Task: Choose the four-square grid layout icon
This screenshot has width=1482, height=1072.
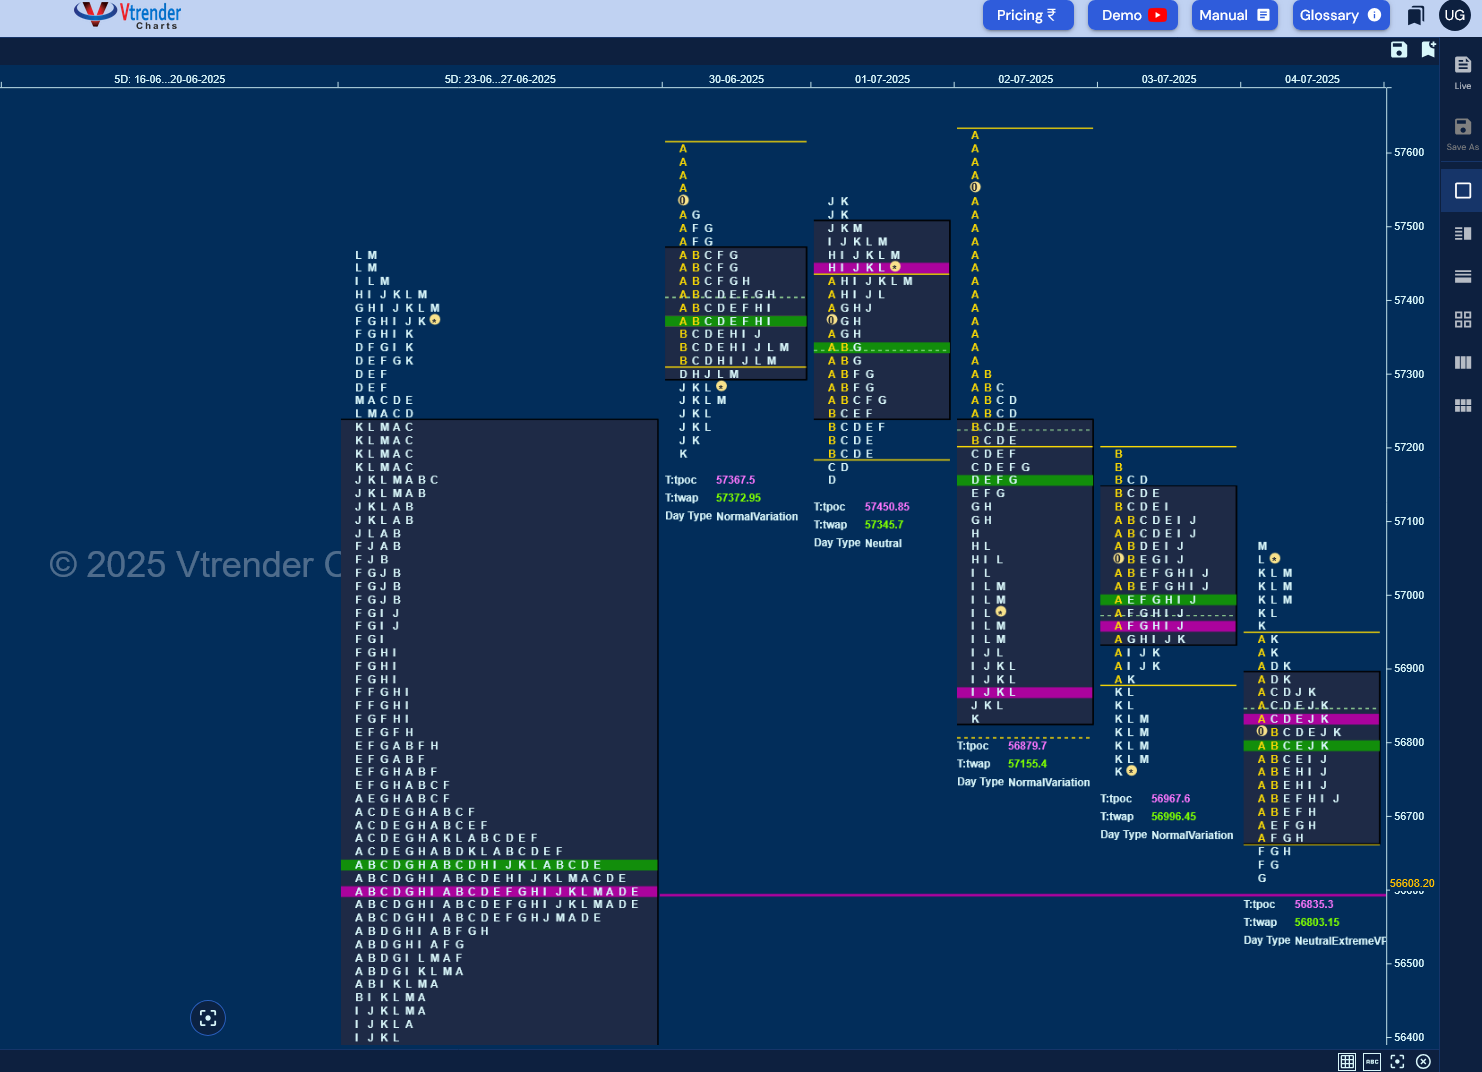Action: [1462, 319]
